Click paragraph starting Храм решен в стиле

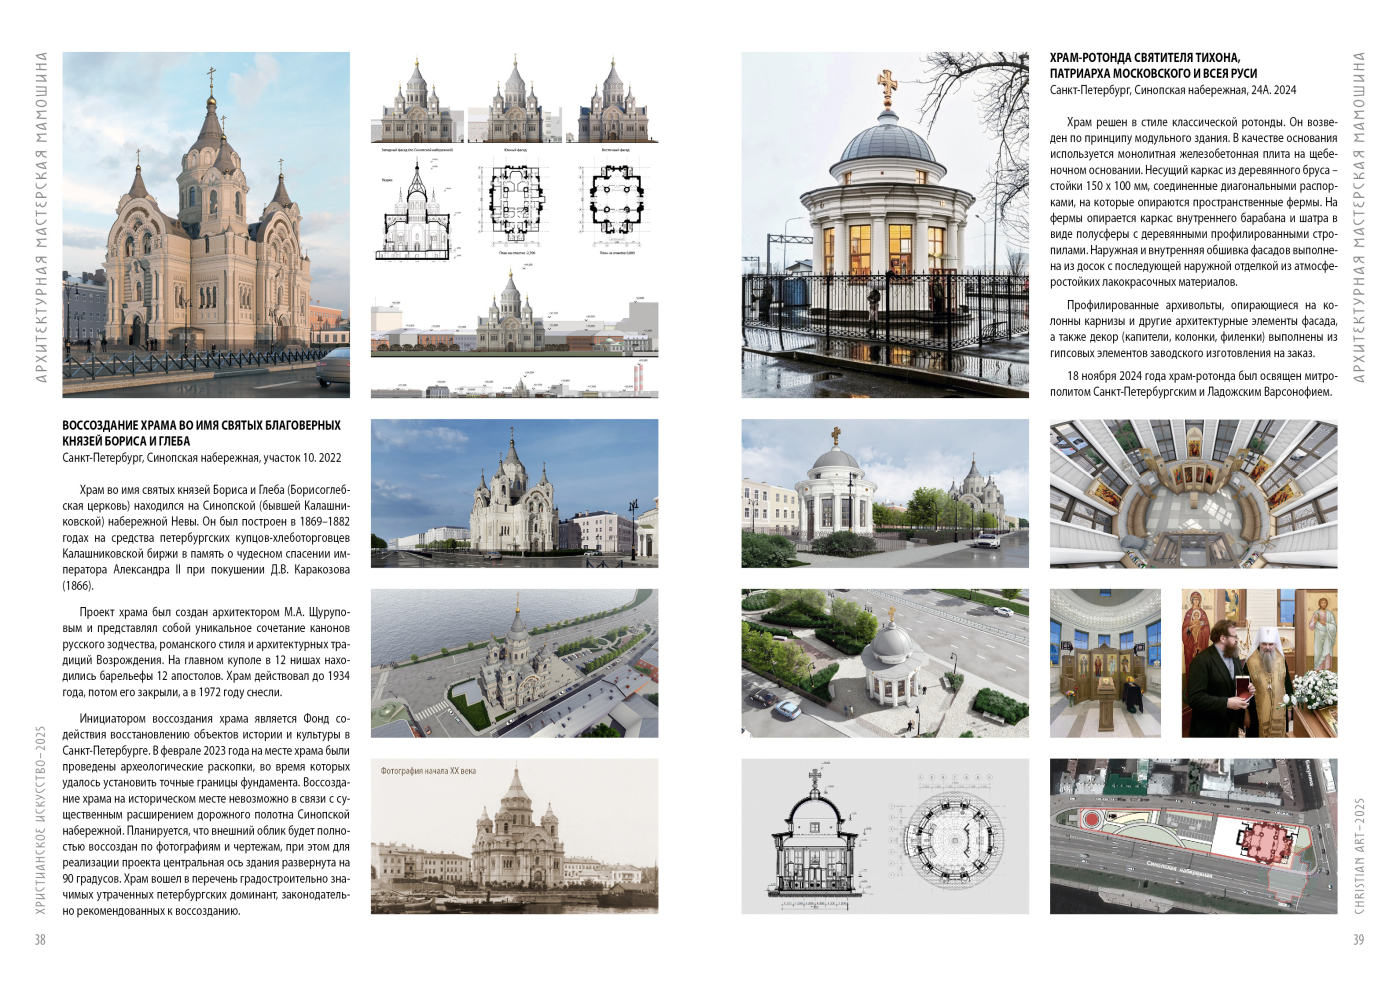1193,202
